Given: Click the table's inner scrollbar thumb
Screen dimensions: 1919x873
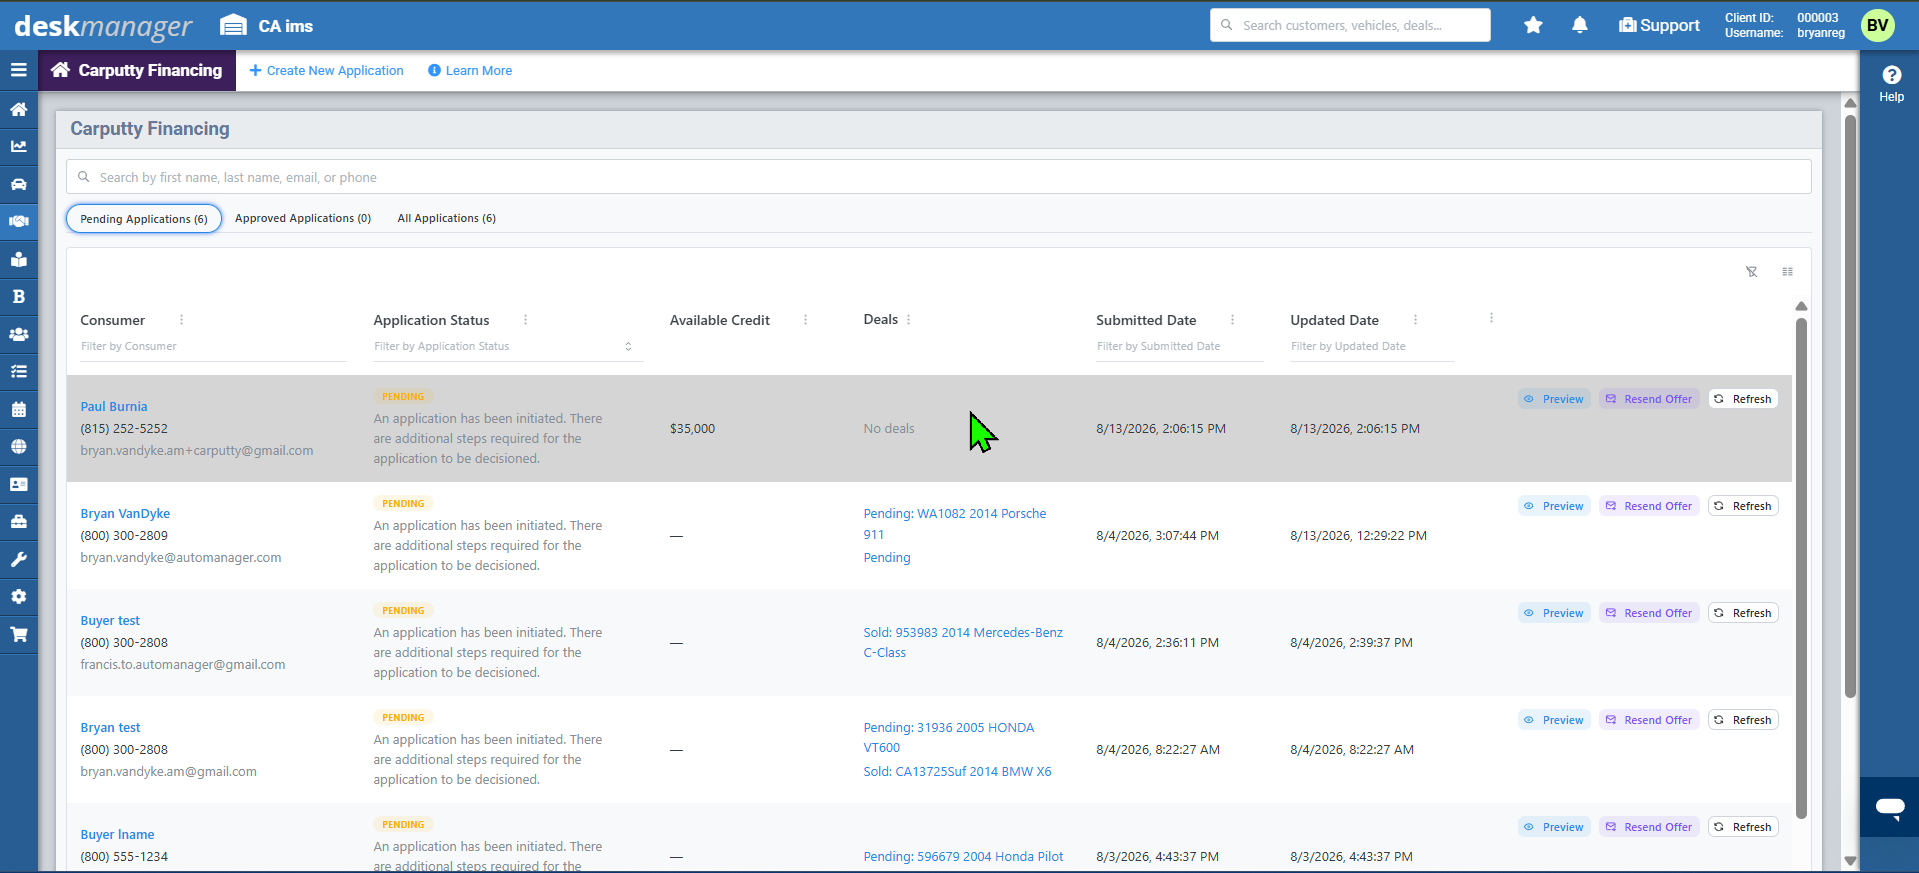Looking at the screenshot, I should [1801, 568].
